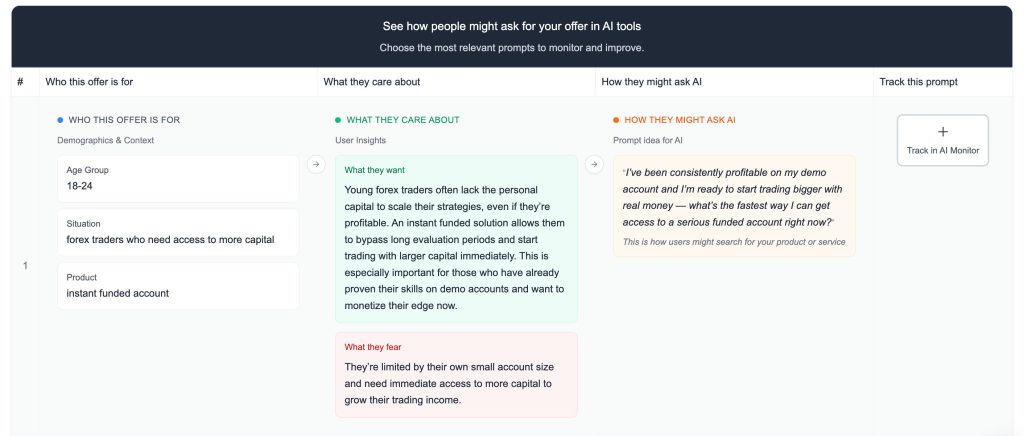Image resolution: width=1024 pixels, height=436 pixels.
Task: Select the Age Group 18-24 field
Action: (178, 178)
